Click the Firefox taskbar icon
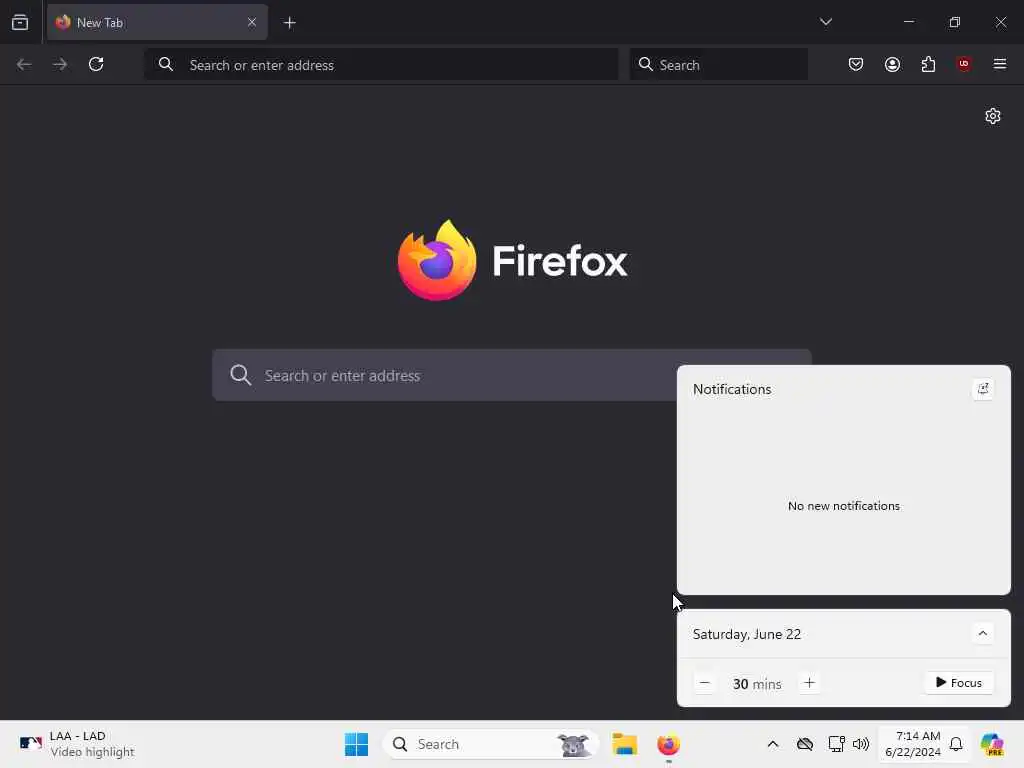This screenshot has width=1024, height=768. pos(668,744)
